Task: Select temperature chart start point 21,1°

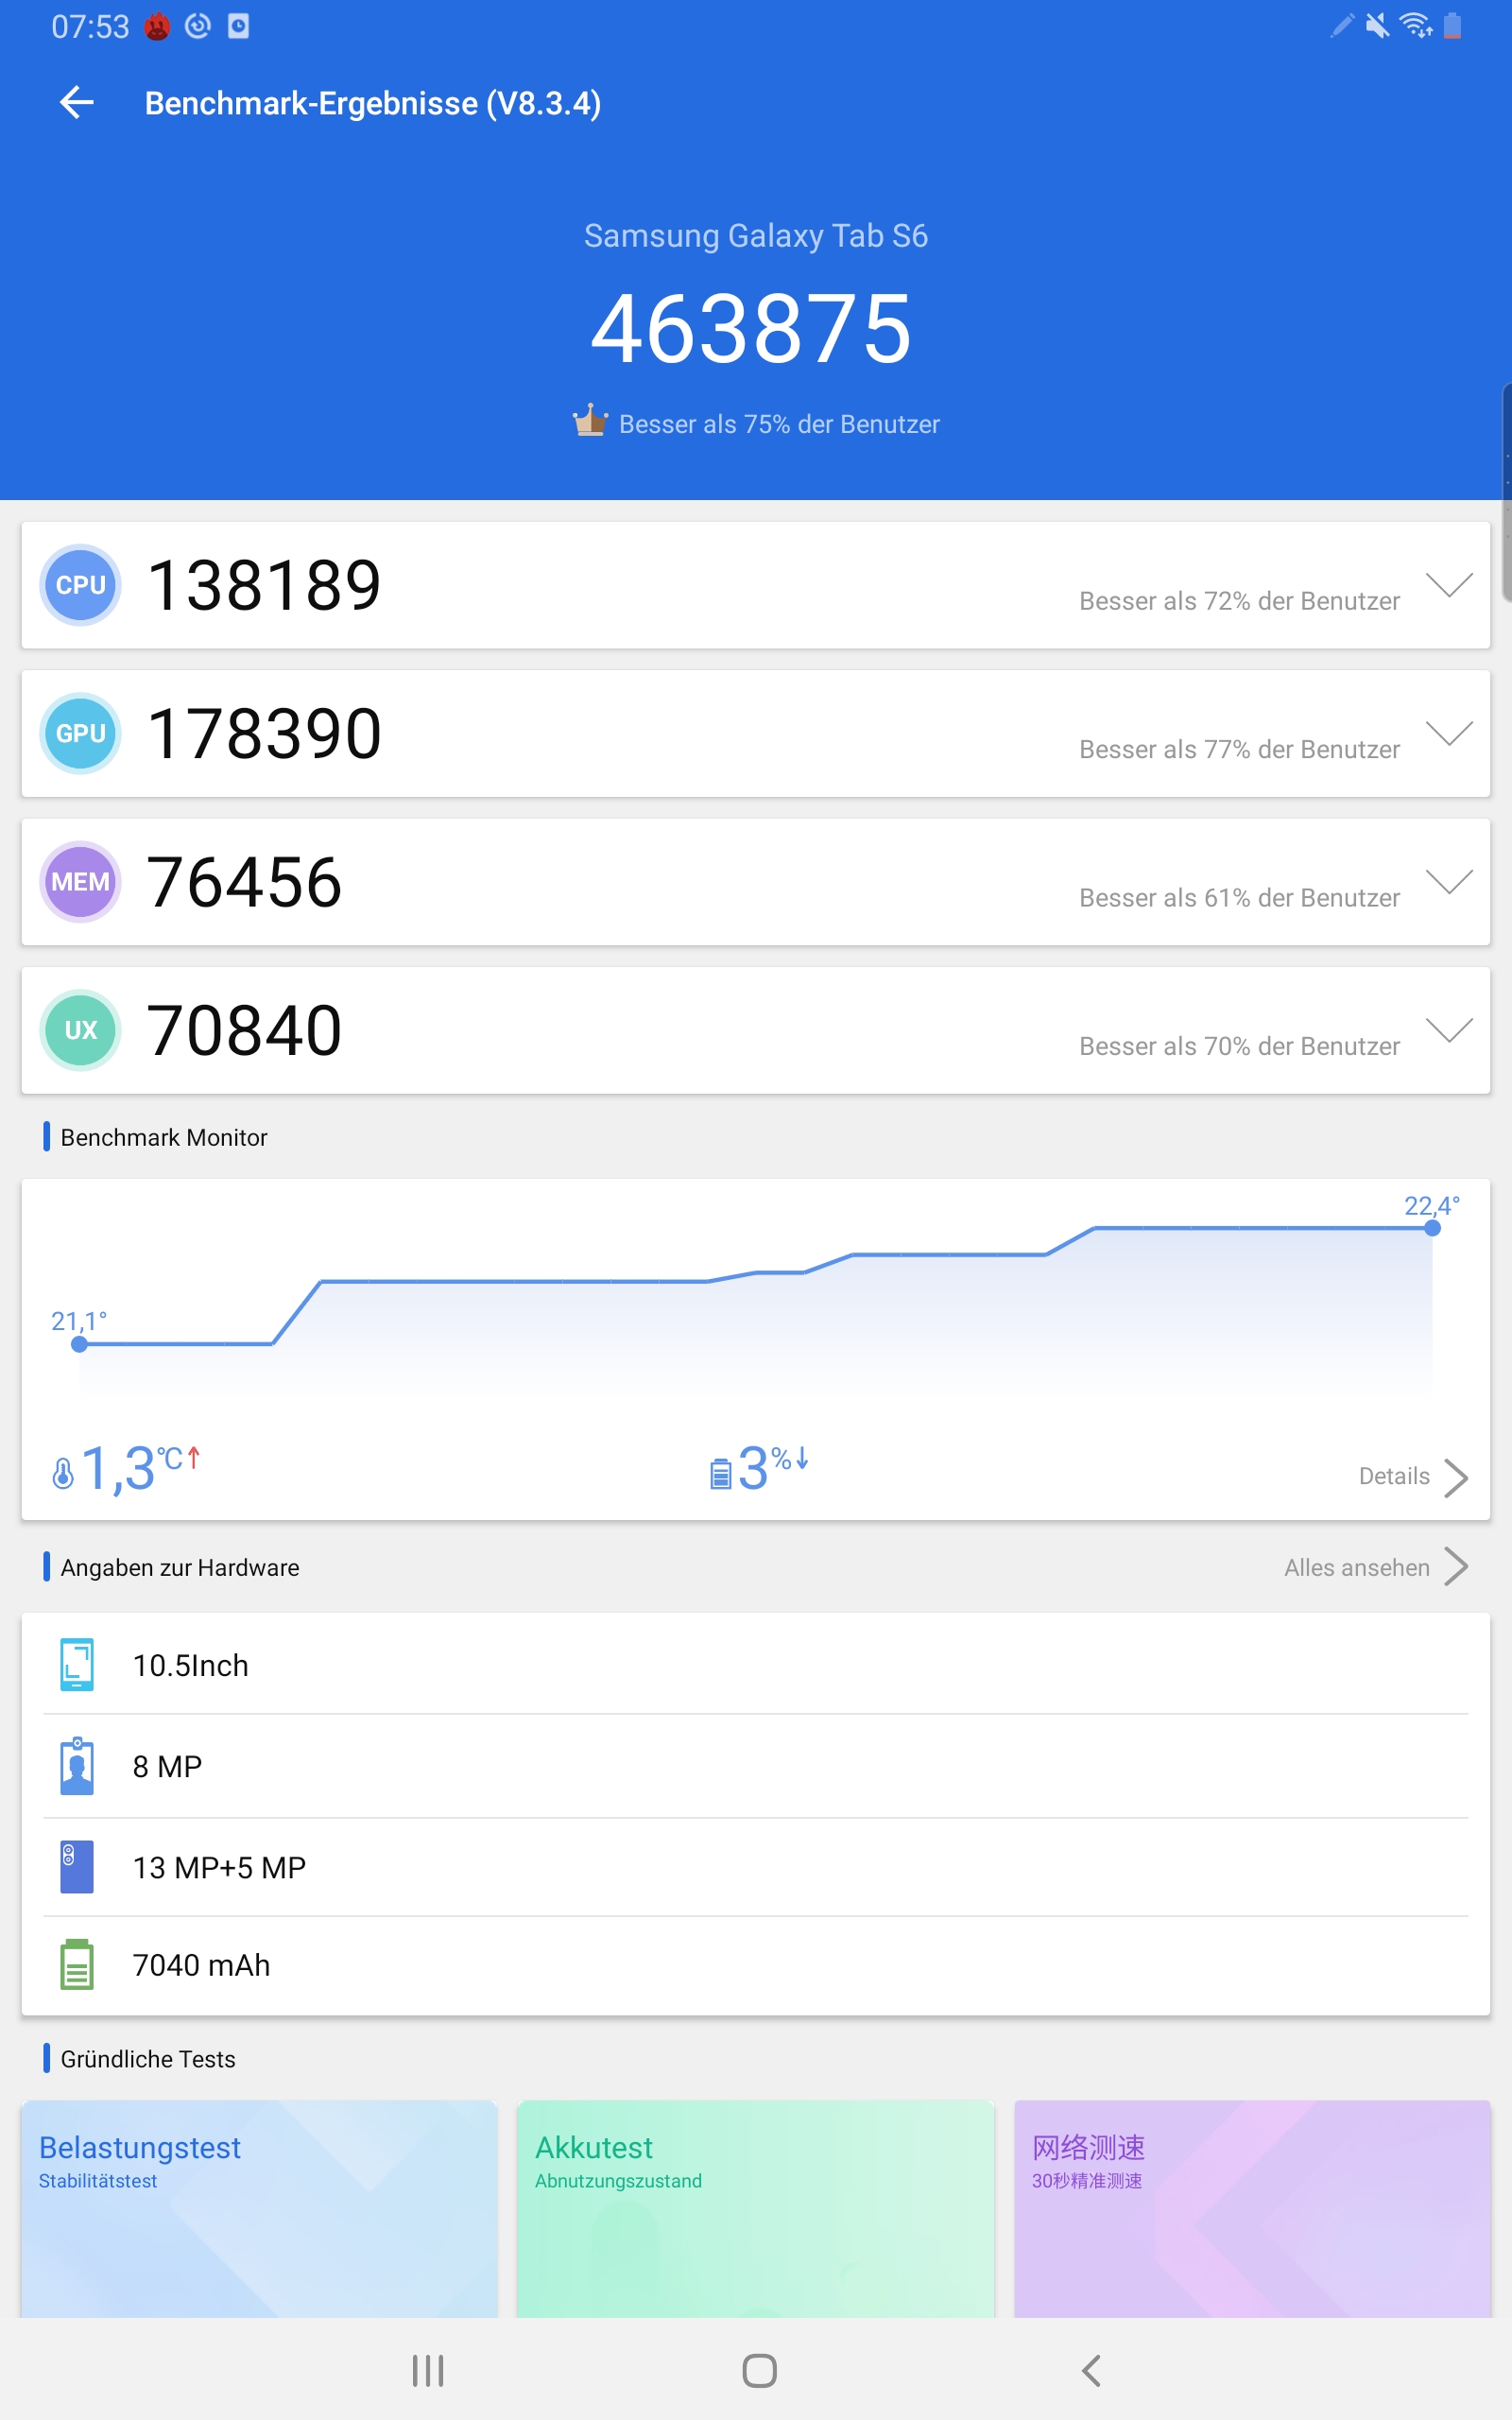Action: [79, 1344]
